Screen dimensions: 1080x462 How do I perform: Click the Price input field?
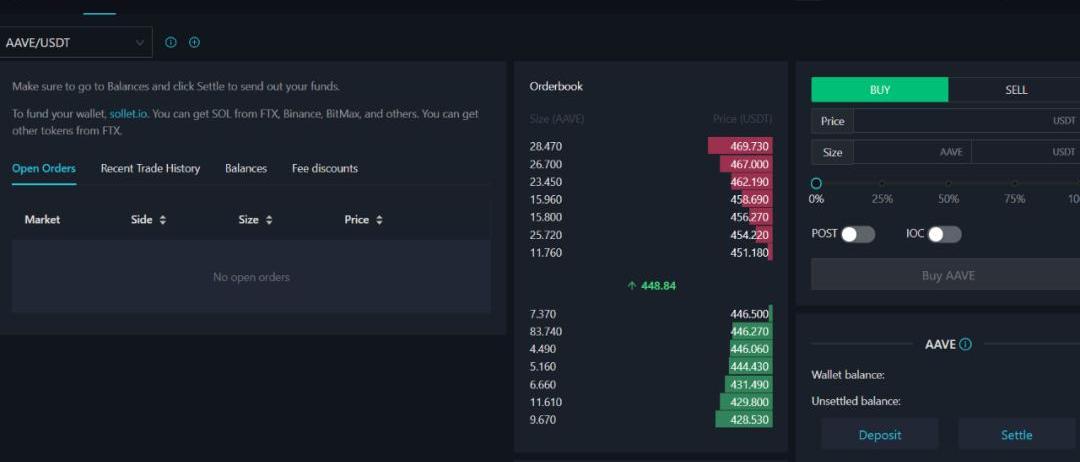950,121
